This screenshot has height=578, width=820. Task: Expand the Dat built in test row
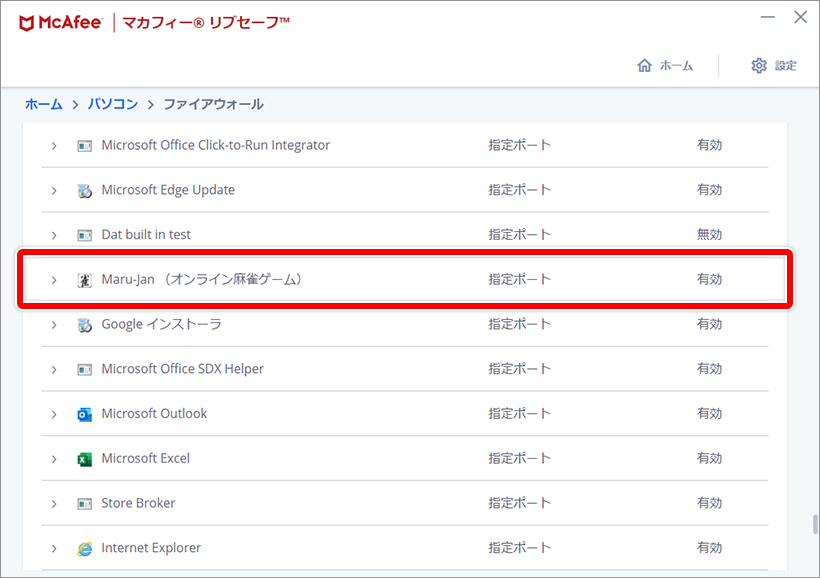tap(54, 235)
